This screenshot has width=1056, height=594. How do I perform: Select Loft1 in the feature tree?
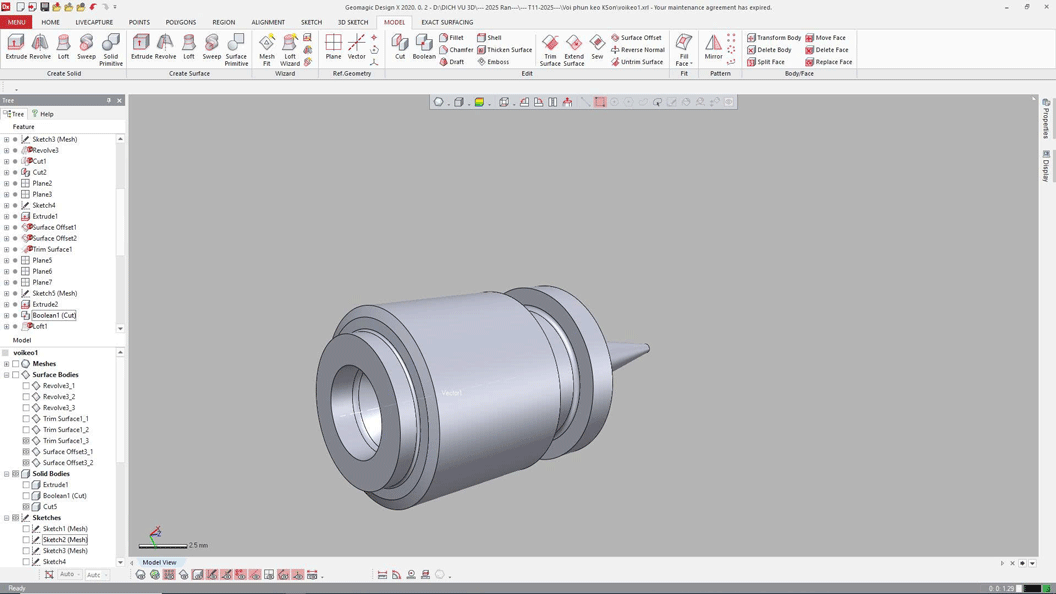tap(40, 326)
